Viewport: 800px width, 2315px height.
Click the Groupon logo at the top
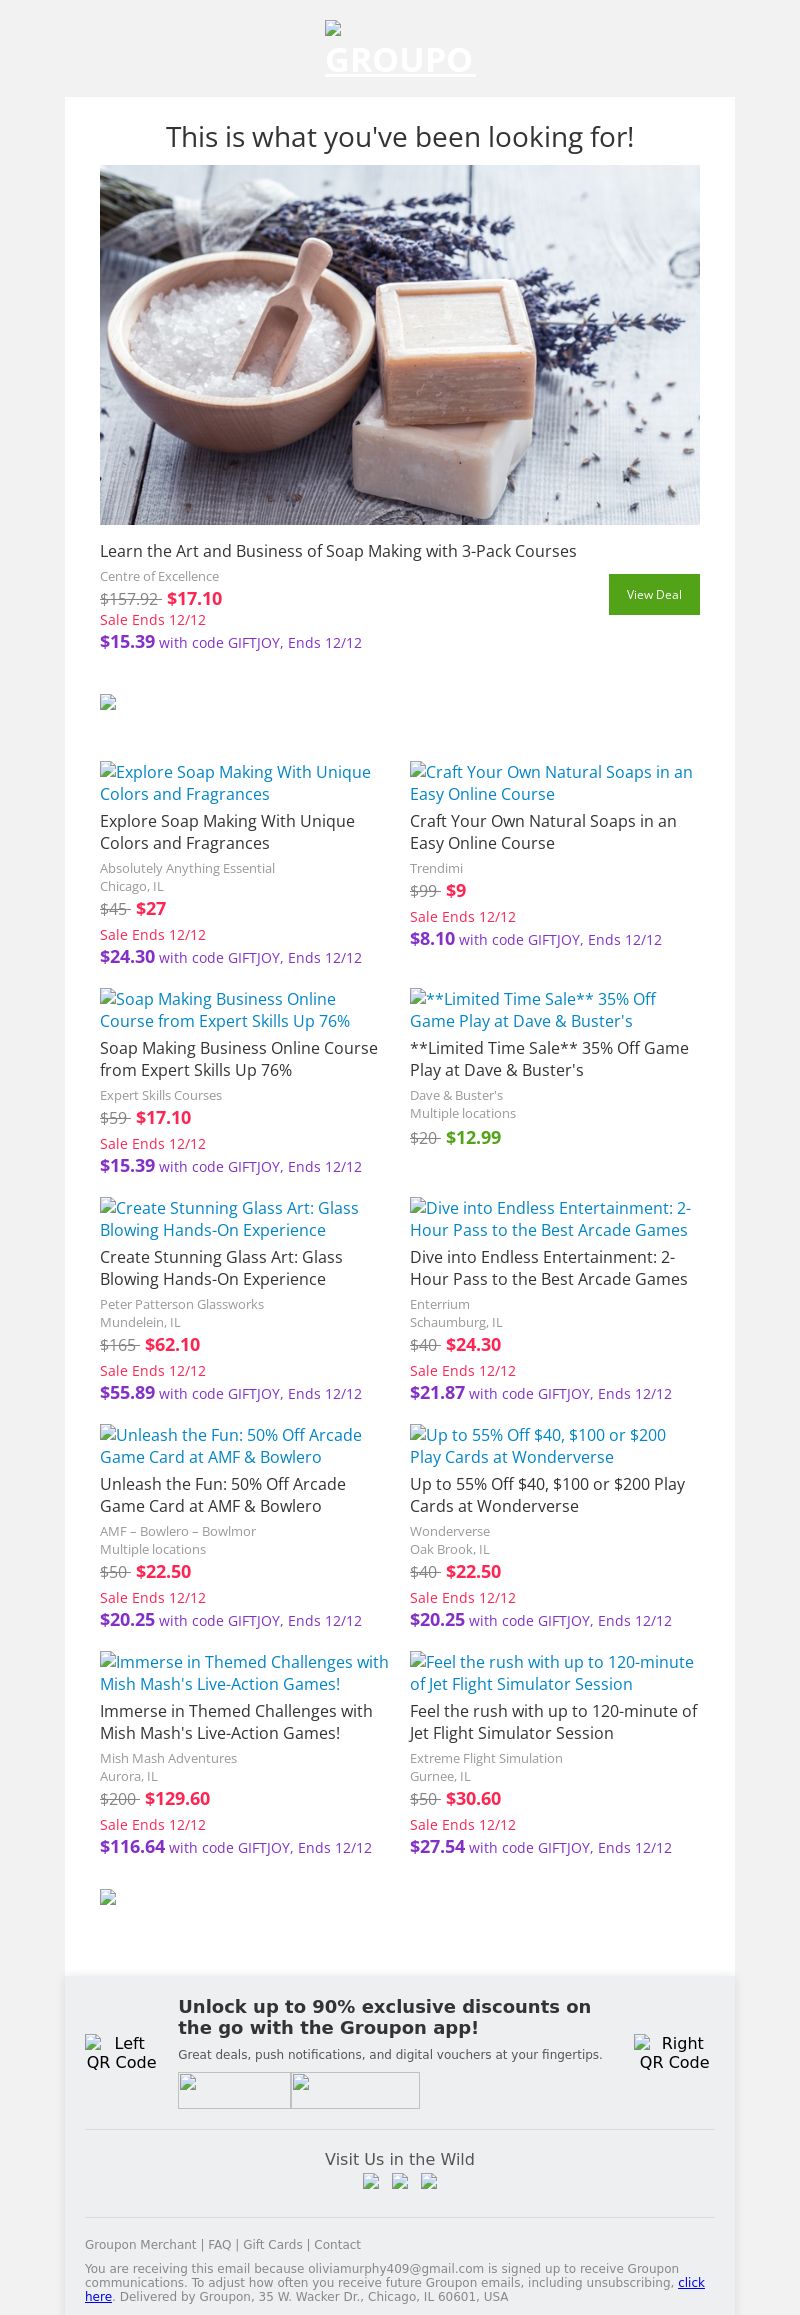tap(400, 50)
